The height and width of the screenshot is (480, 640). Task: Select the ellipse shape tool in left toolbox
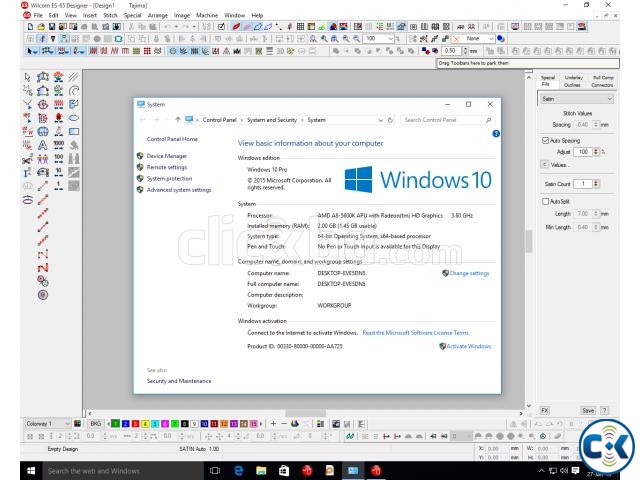click(x=74, y=118)
